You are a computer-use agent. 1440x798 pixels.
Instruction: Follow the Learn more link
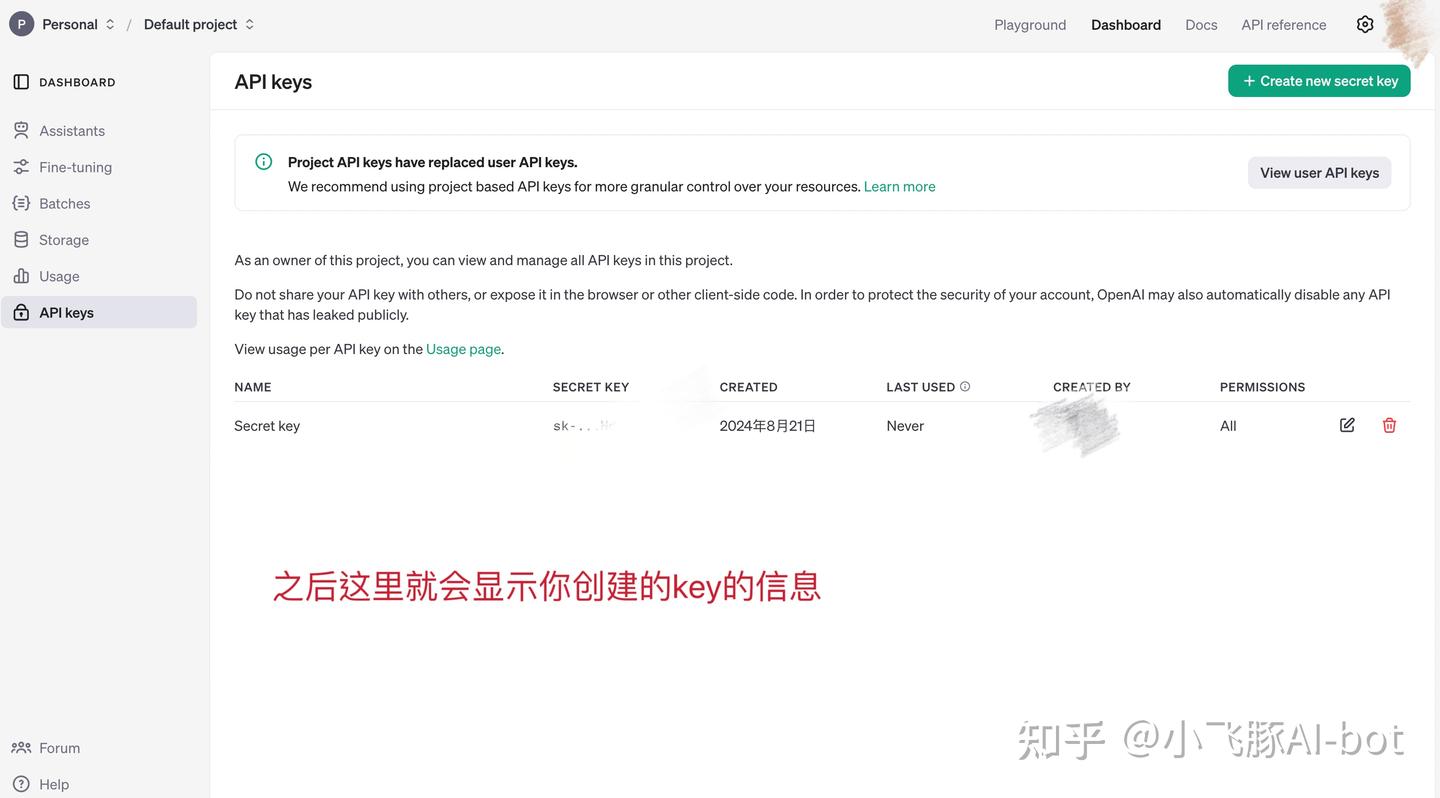(x=899, y=185)
